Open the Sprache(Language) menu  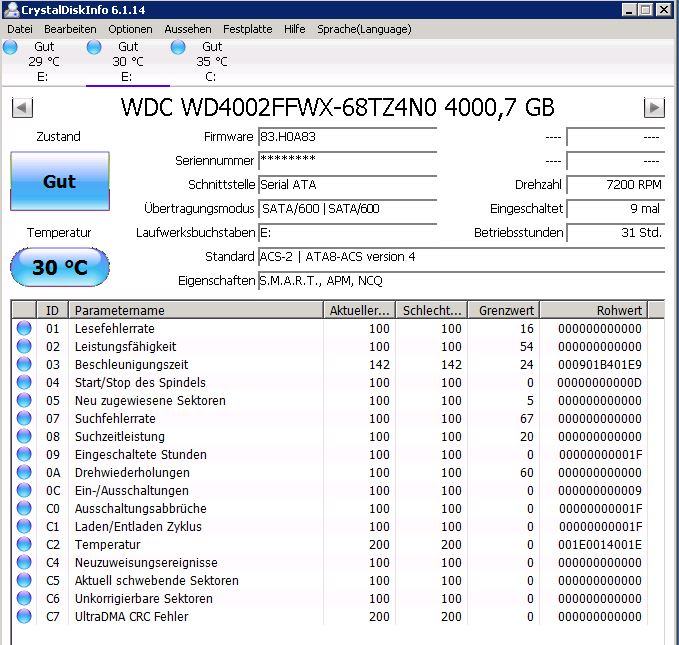[x=364, y=29]
